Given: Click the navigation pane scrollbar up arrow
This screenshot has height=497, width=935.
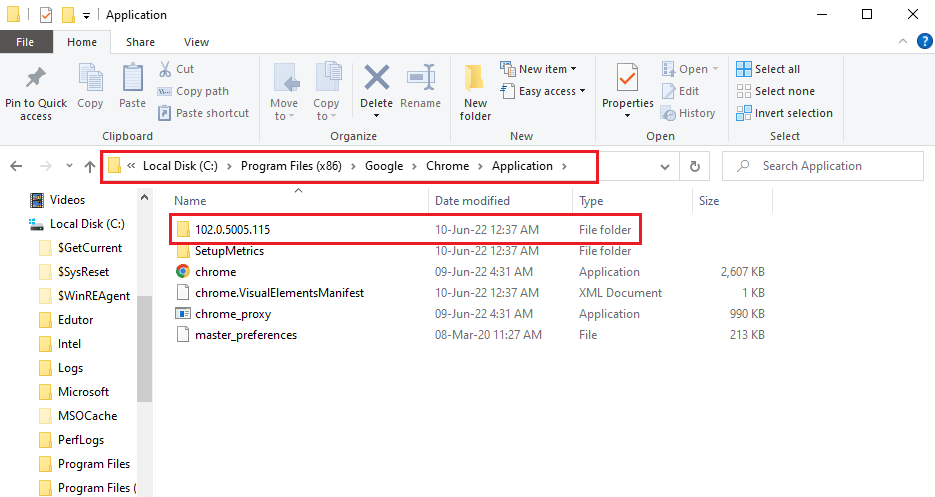Looking at the screenshot, I should tap(144, 197).
